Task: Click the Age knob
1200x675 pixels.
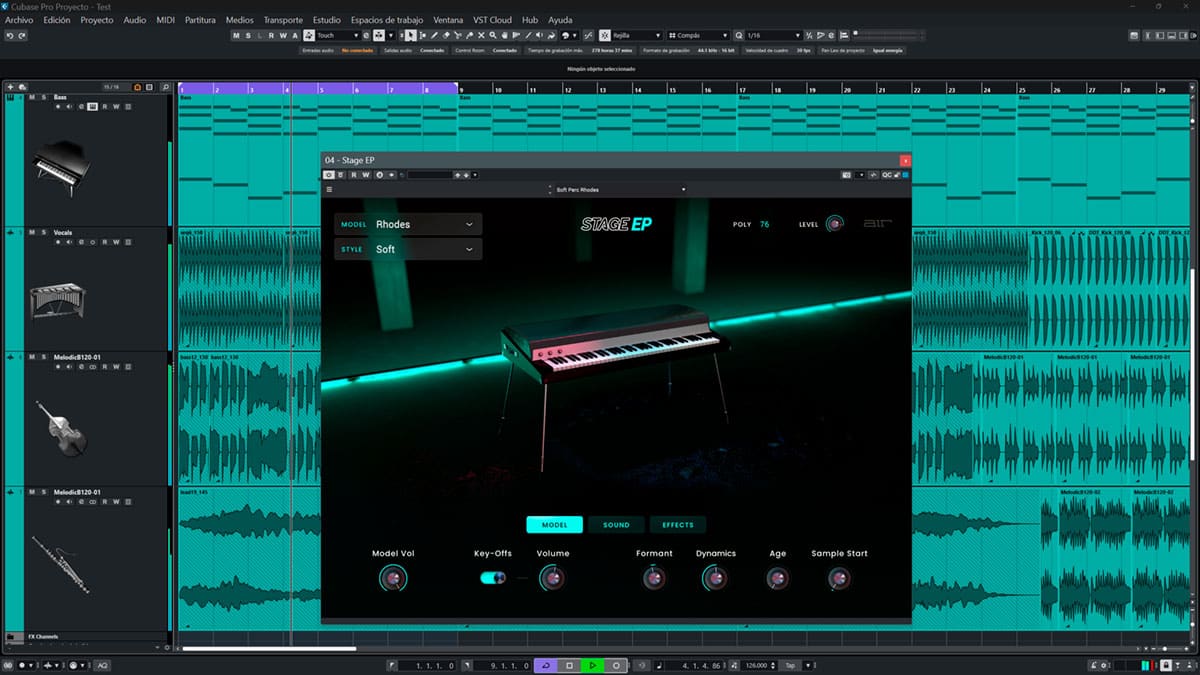Action: [777, 578]
